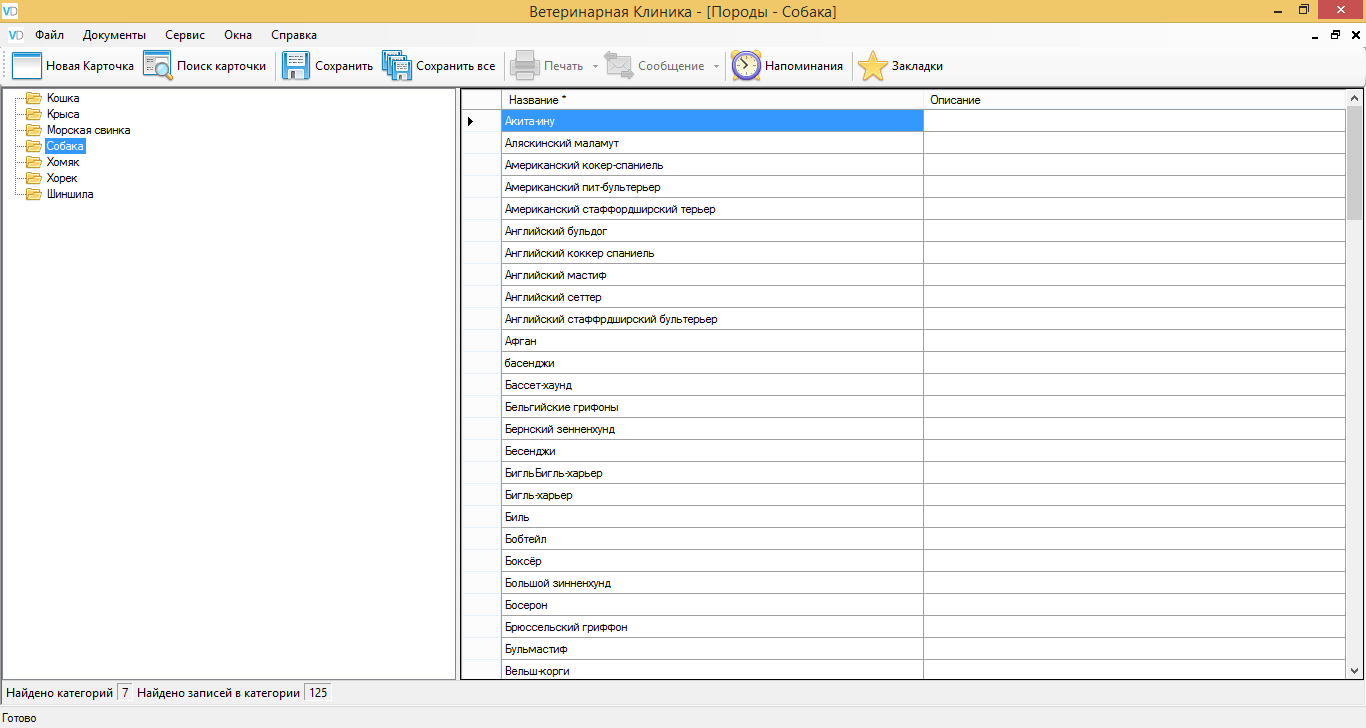1366x728 pixels.
Task: Click the Шиншила folder icon in tree
Action: coord(34,194)
